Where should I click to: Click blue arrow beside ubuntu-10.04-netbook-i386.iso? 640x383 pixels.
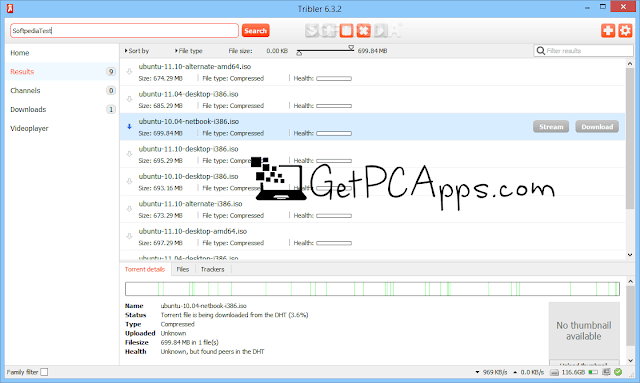(x=129, y=127)
